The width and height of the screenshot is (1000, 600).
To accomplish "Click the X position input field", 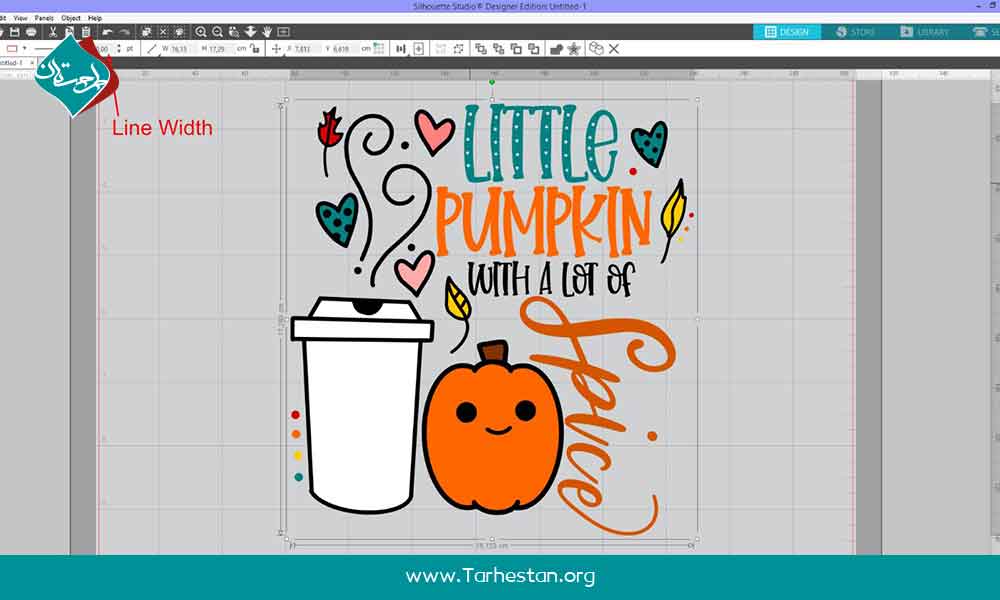I will coord(304,48).
